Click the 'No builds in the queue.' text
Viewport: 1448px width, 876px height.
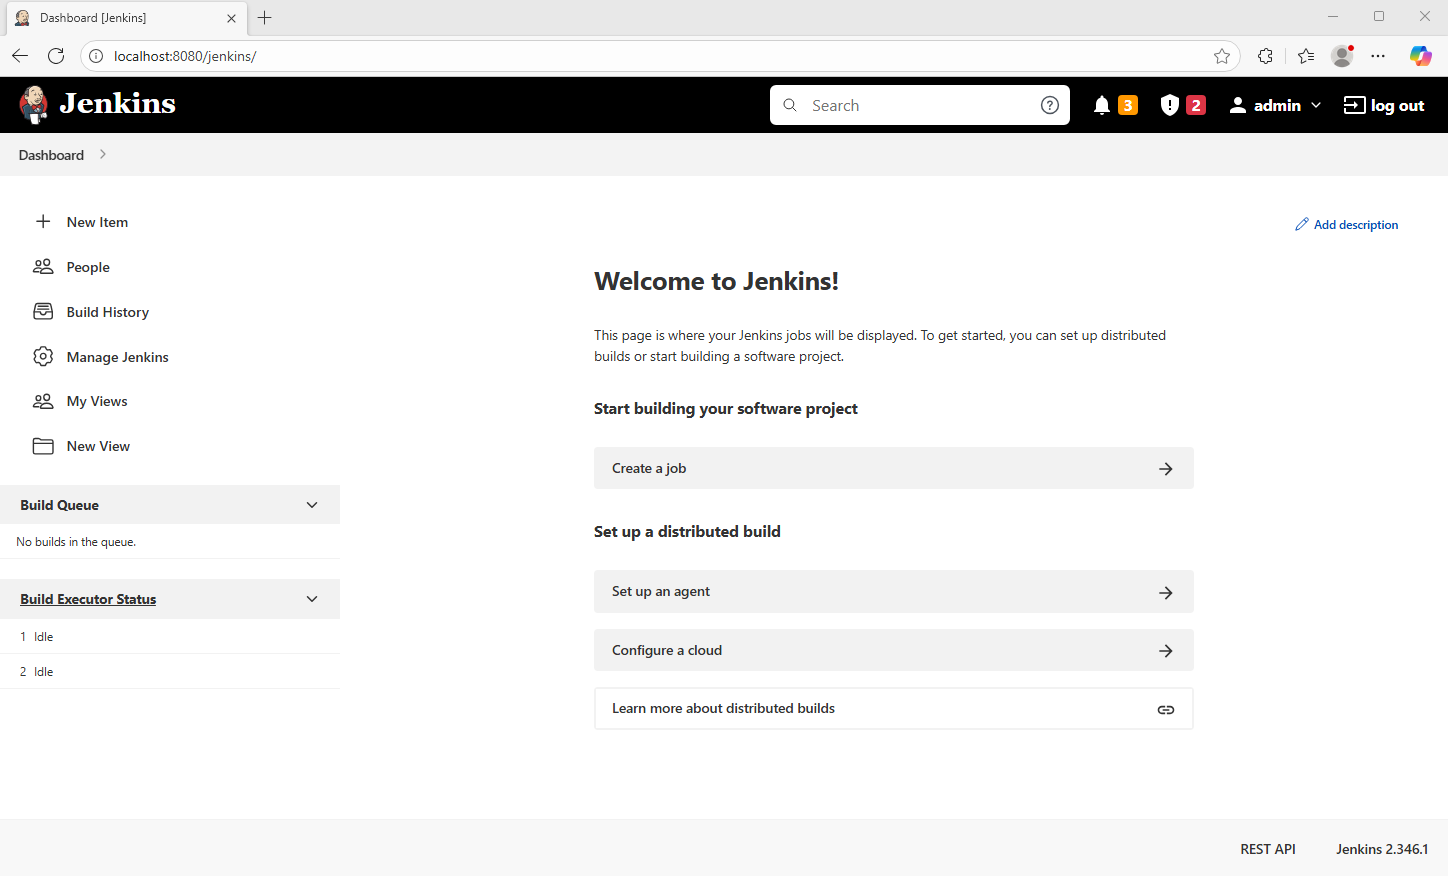coord(76,542)
